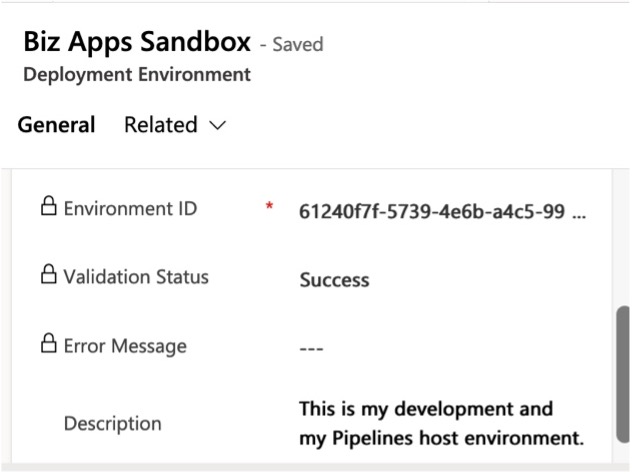
Task: Expand the Related dropdown chevron
Action: [218, 125]
